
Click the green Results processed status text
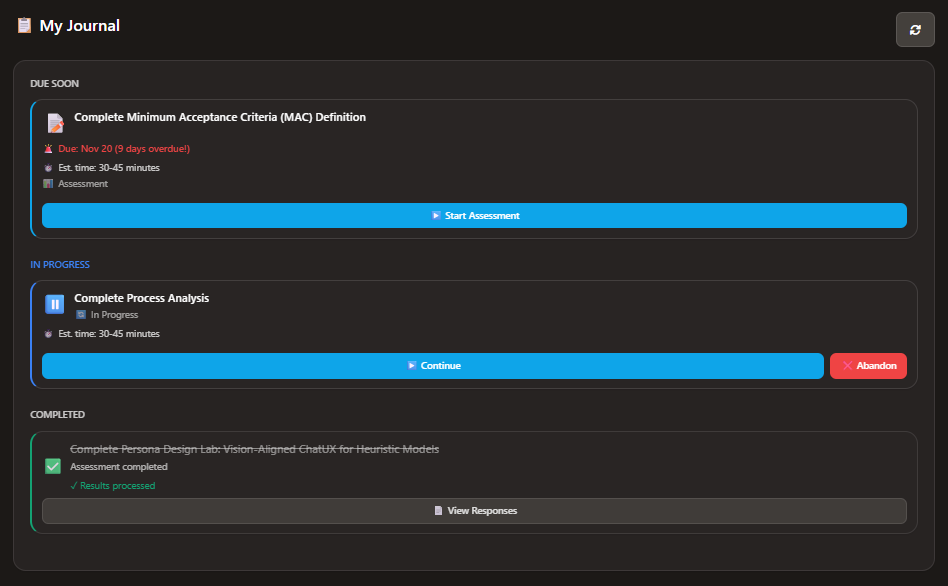[113, 486]
